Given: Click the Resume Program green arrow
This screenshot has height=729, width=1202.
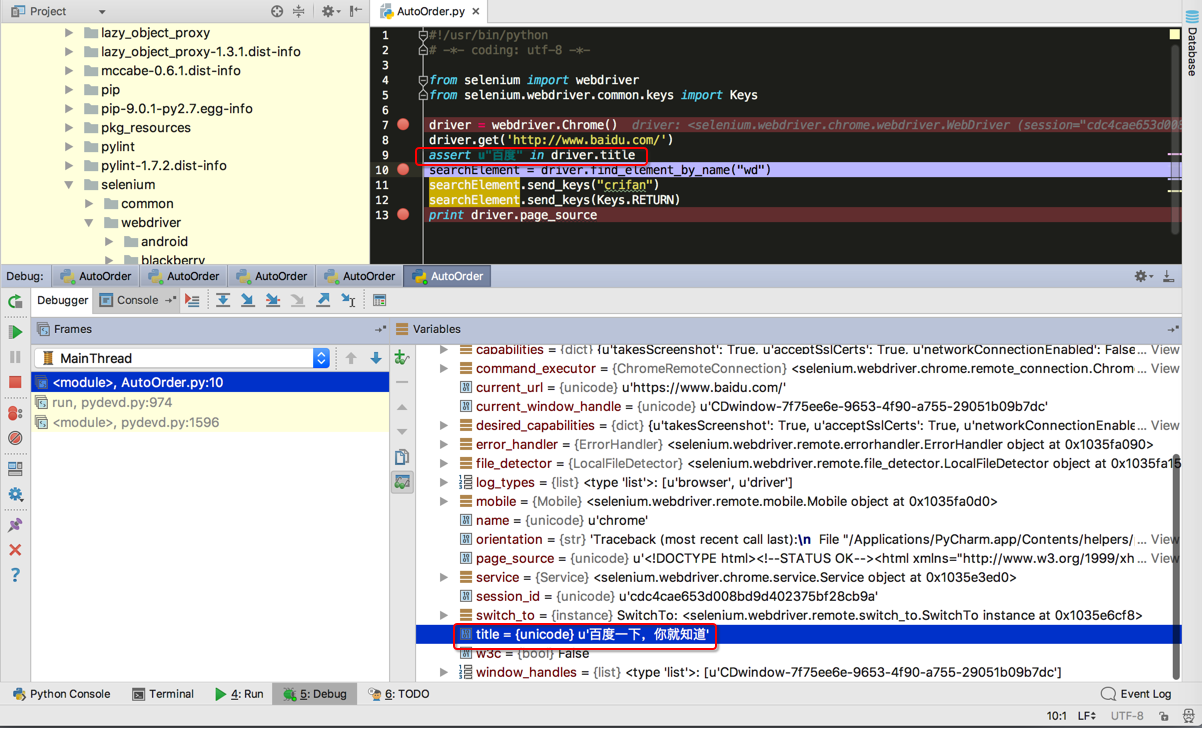Looking at the screenshot, I should click(x=15, y=332).
